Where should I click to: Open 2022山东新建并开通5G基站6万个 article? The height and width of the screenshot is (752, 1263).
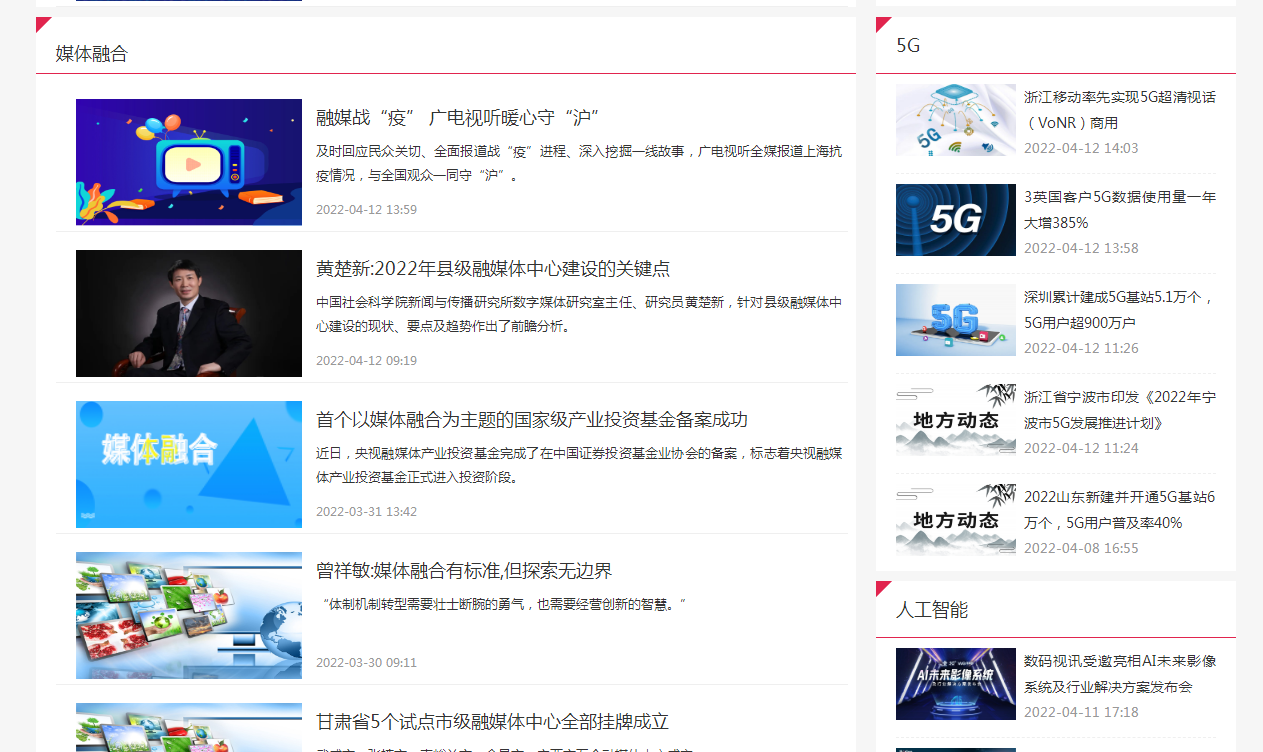(1120, 510)
